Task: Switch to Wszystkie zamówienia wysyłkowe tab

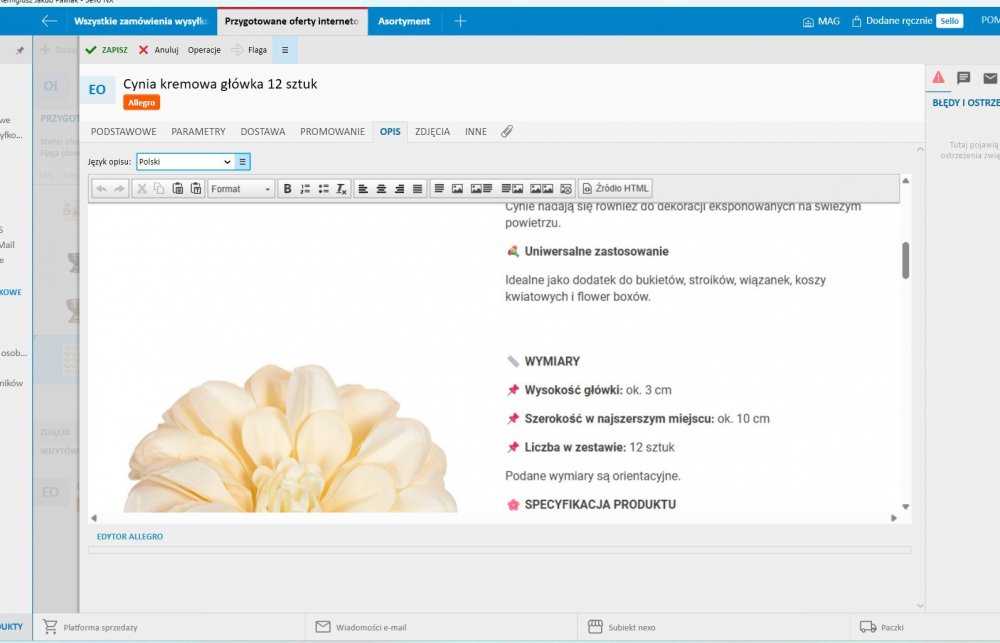Action: pos(141,21)
